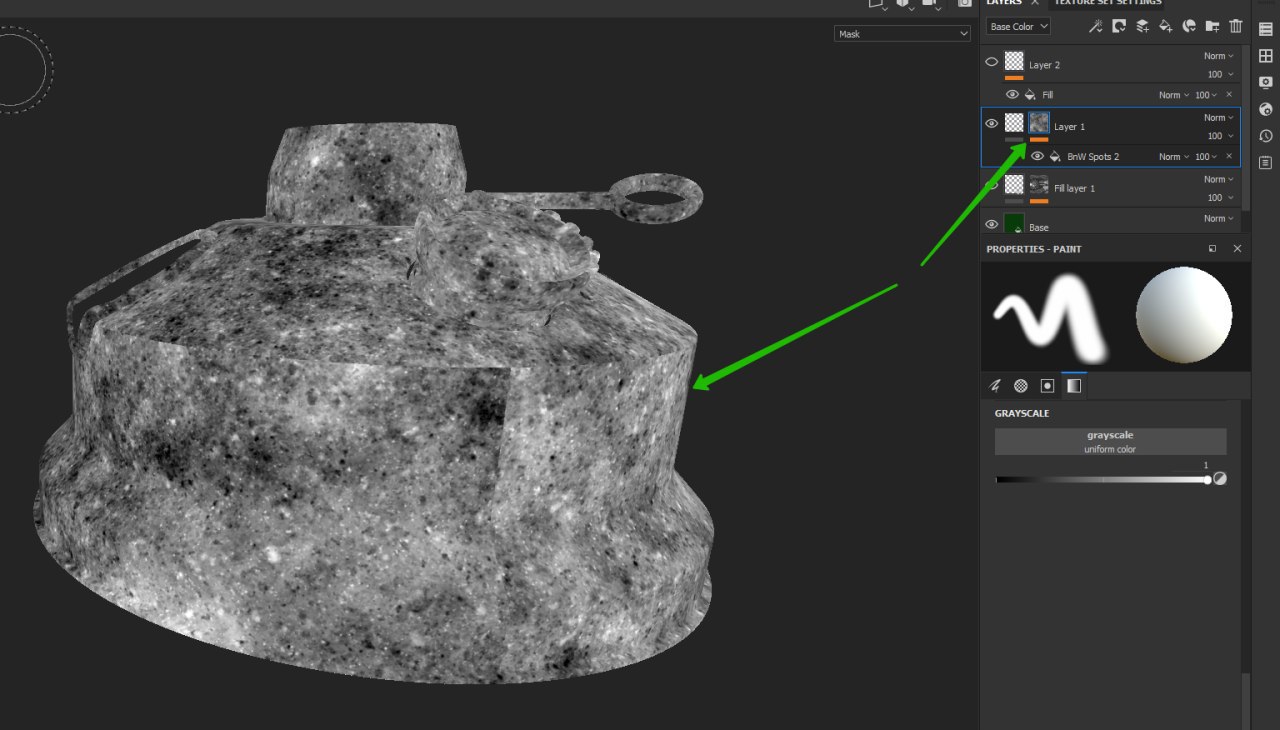Screen dimensions: 1280x730
Task: Open the texture set list sidebar icon
Action: 1266,29
